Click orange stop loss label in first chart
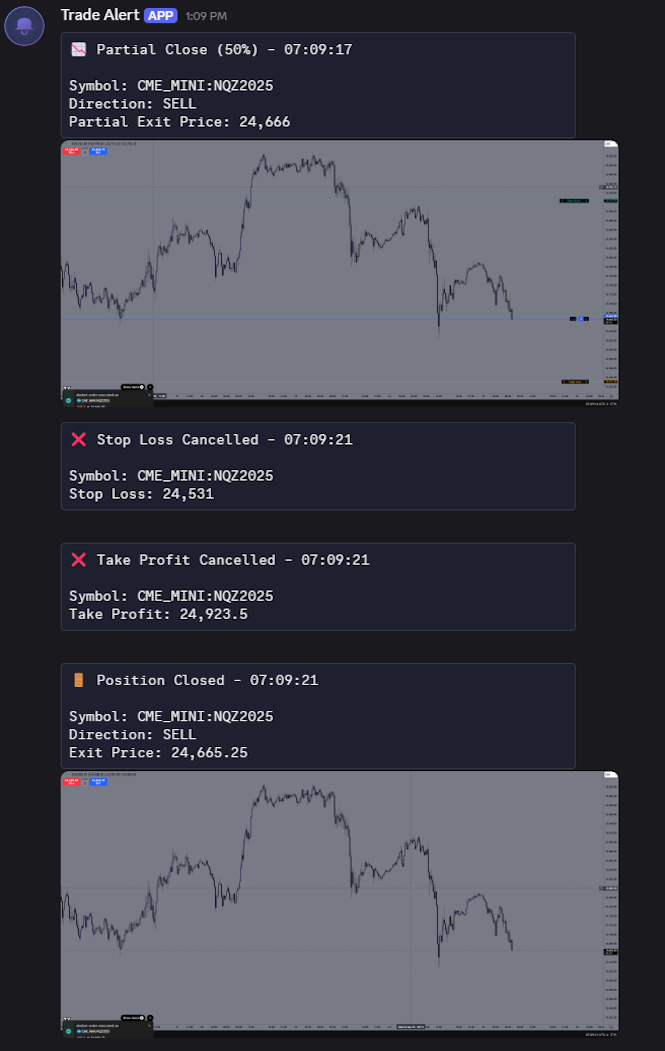This screenshot has height=1051, width=665. [x=574, y=381]
